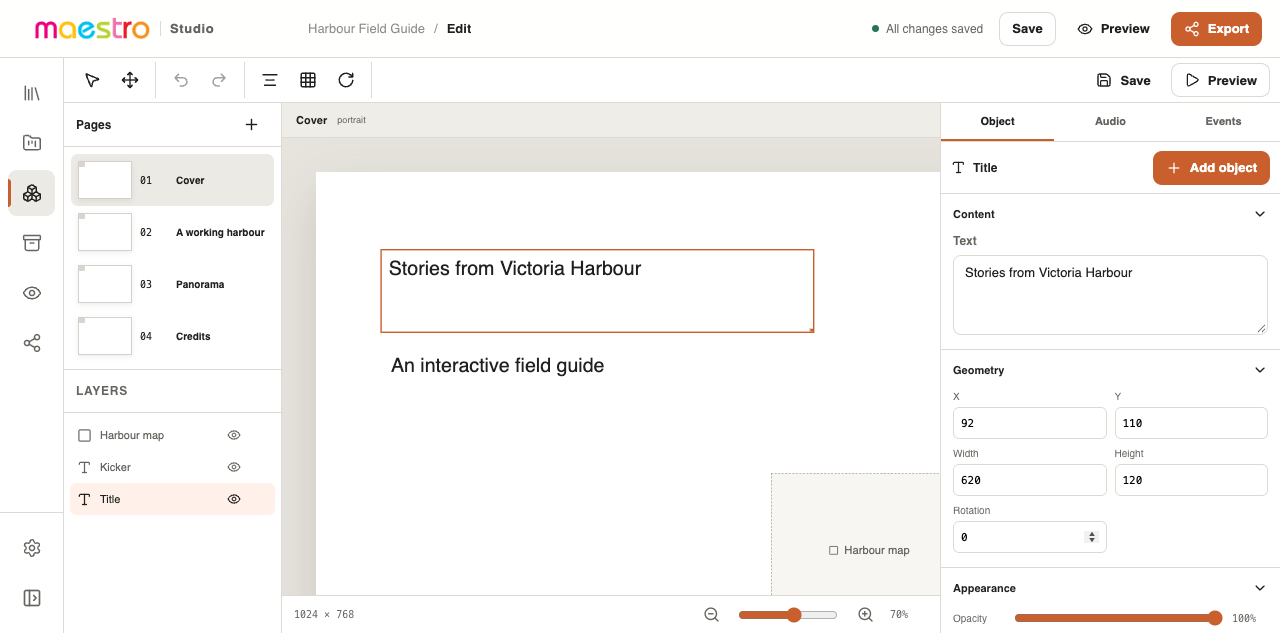Open the eye preview sidebar icon
The width and height of the screenshot is (1280, 633).
tap(32, 293)
